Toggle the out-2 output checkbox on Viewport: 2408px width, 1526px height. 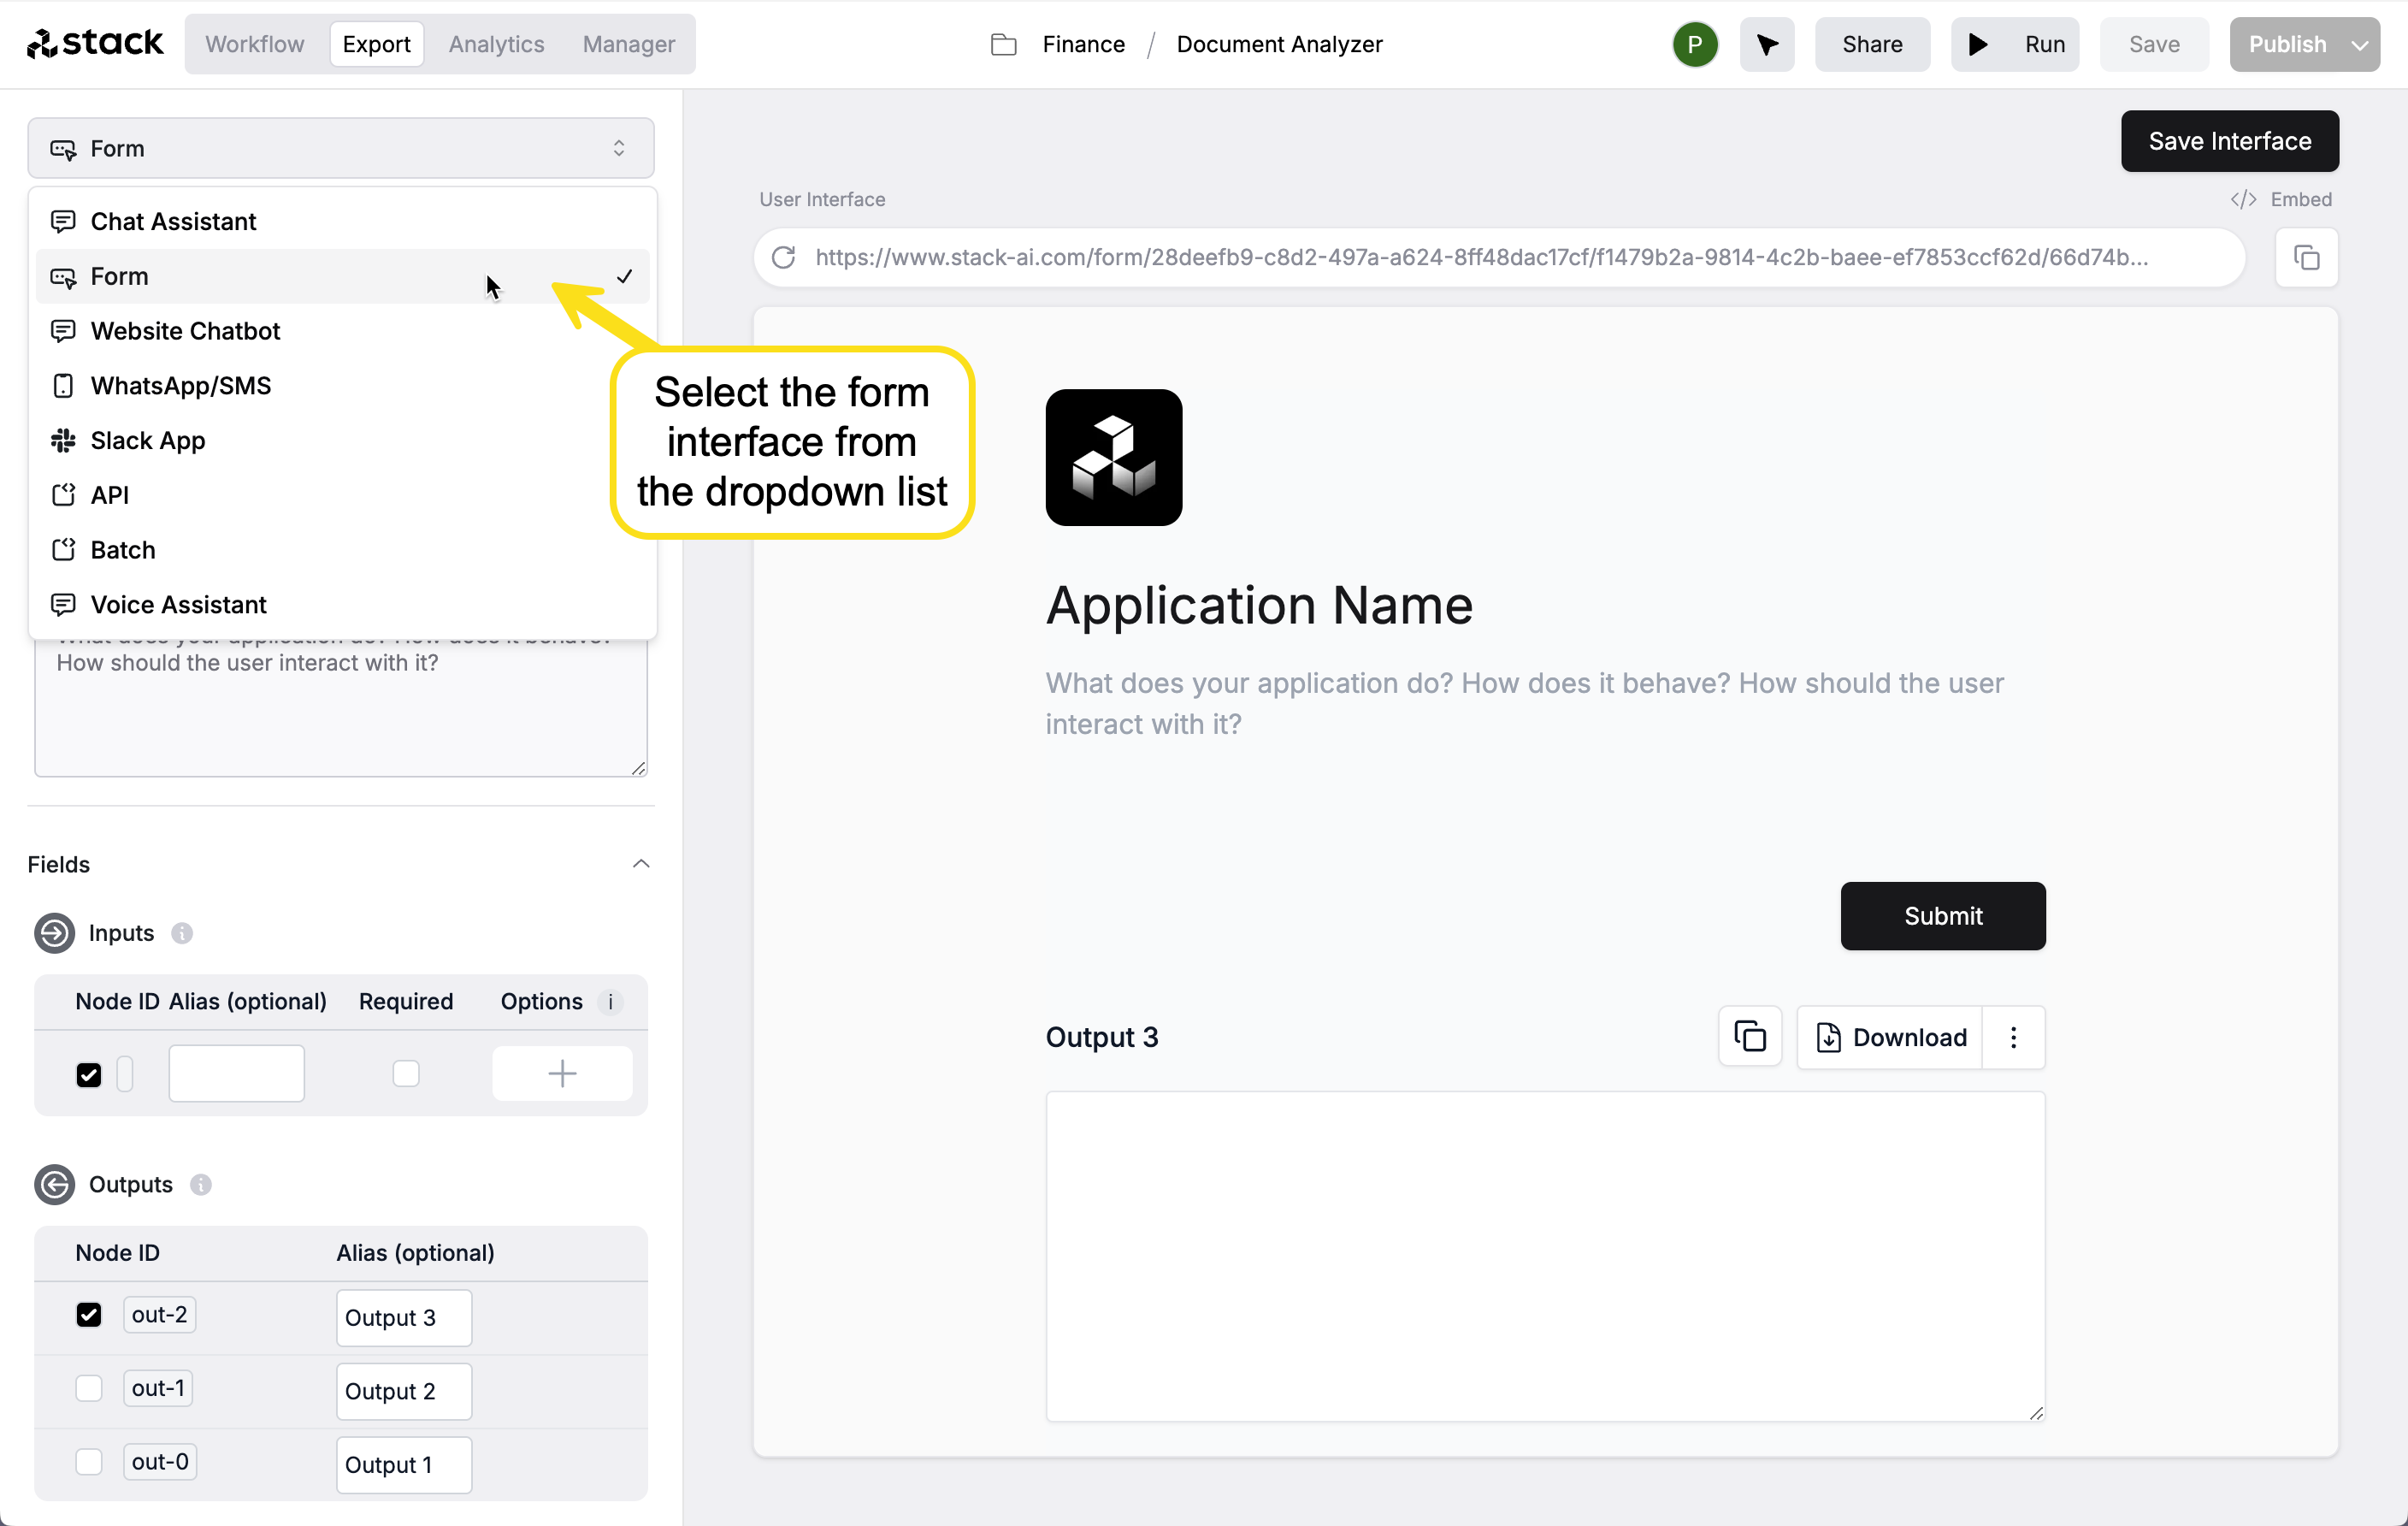[88, 1314]
